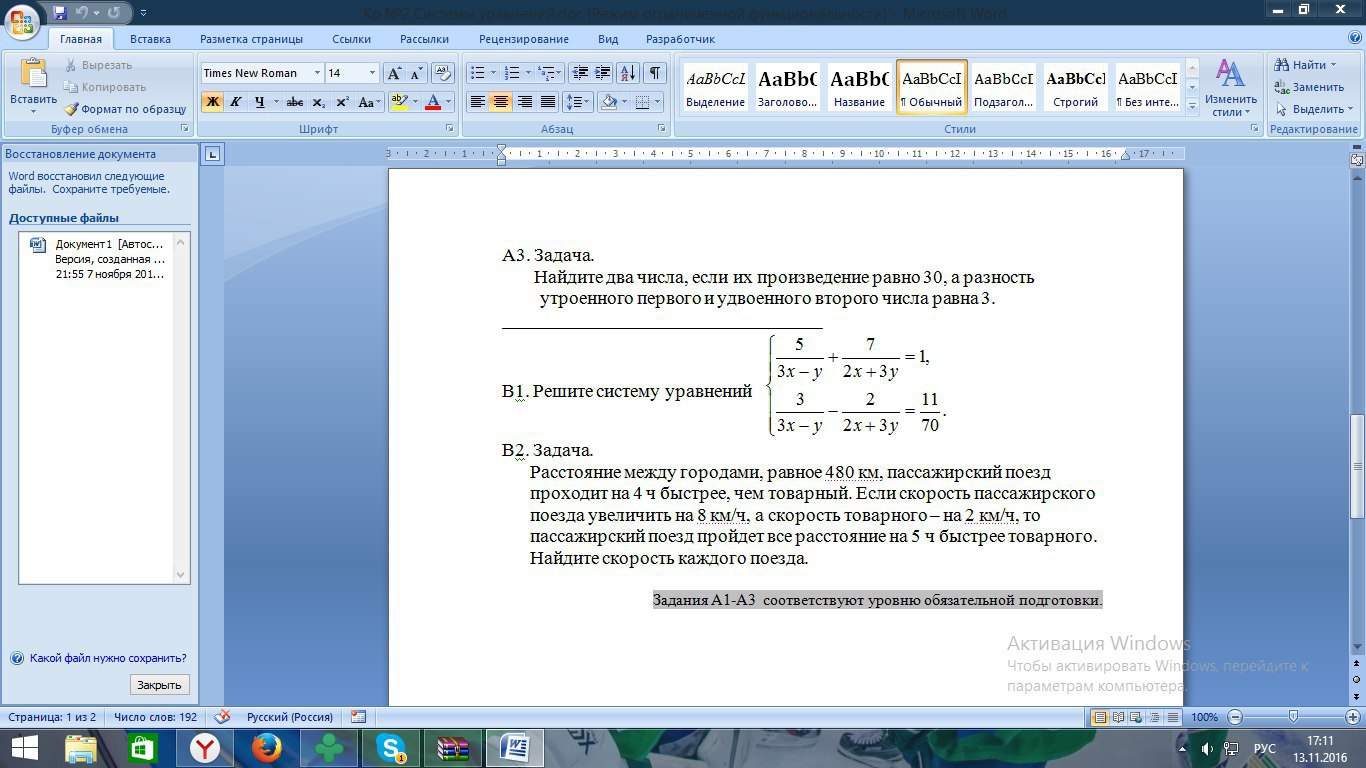This screenshot has width=1366, height=768.
Task: Select the Заголовок style thumbnail
Action: [x=787, y=87]
